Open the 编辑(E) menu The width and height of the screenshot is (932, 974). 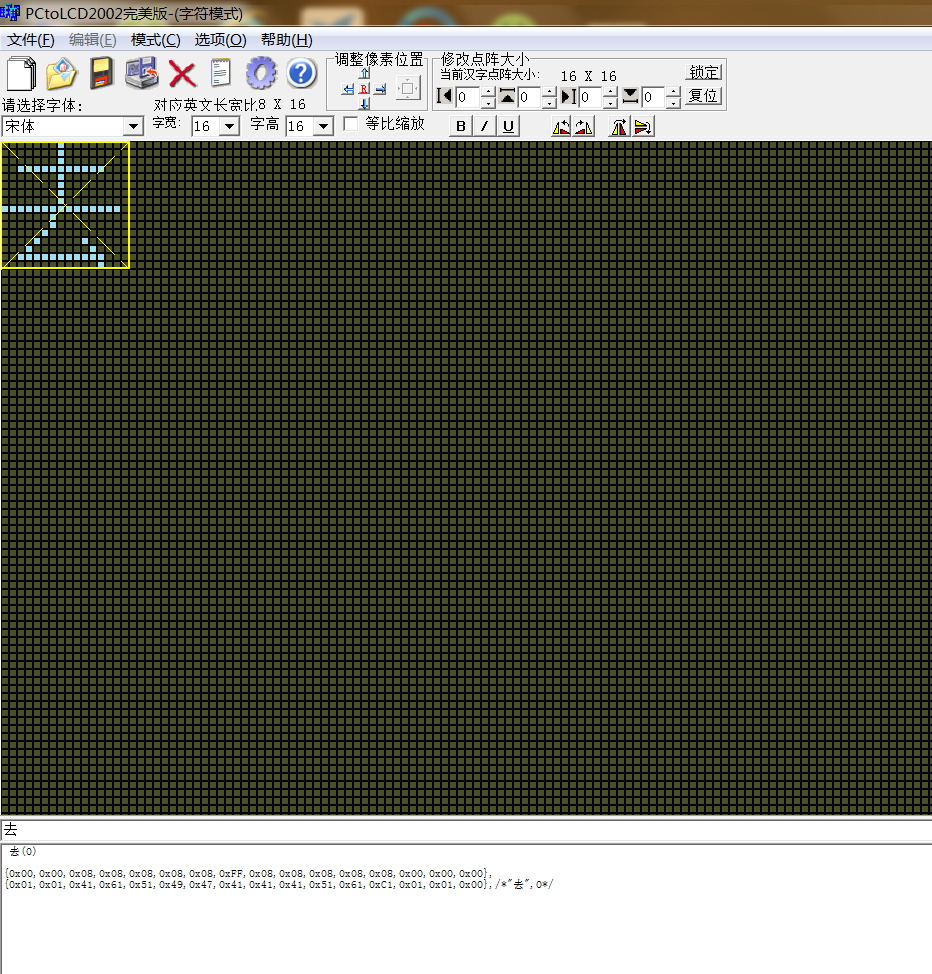pos(93,40)
